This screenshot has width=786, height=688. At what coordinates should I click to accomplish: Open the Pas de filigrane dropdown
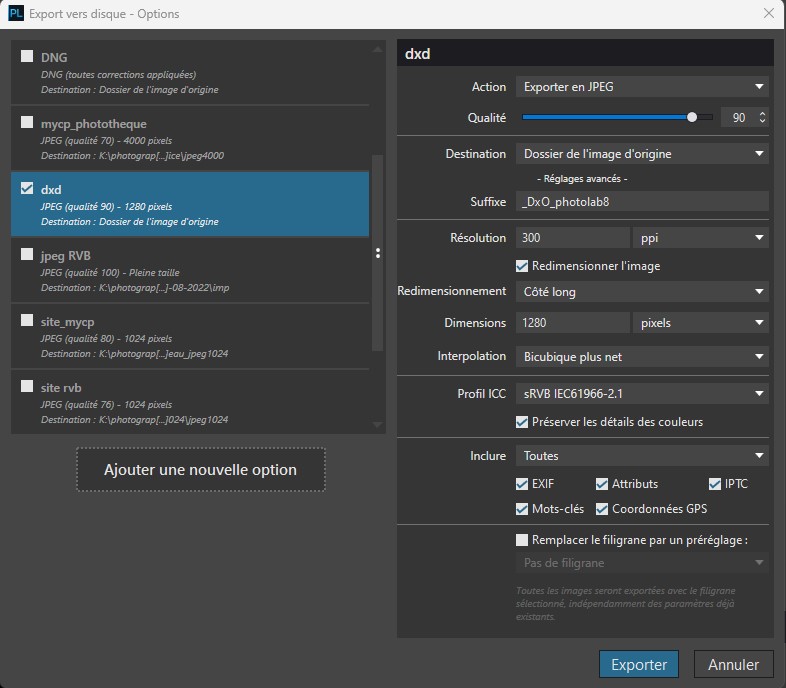point(642,563)
